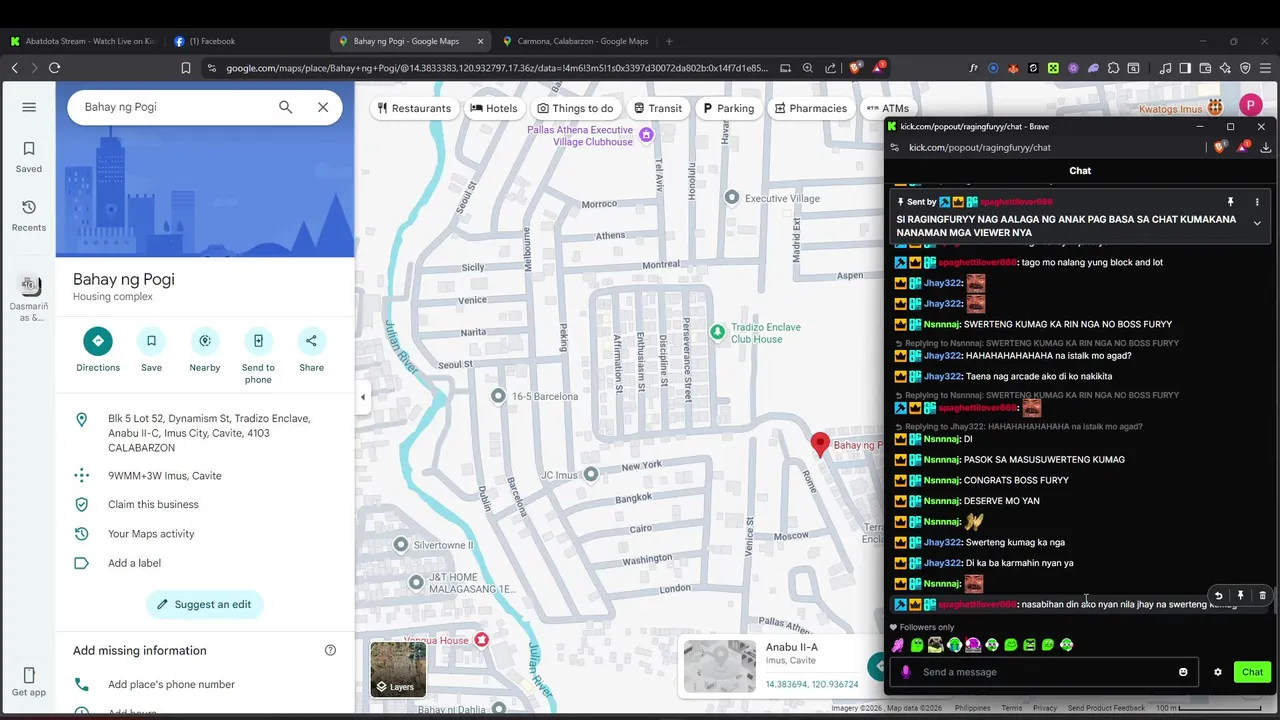Image resolution: width=1280 pixels, height=720 pixels.
Task: Collapse the Maps side panel arrow
Action: tap(363, 397)
